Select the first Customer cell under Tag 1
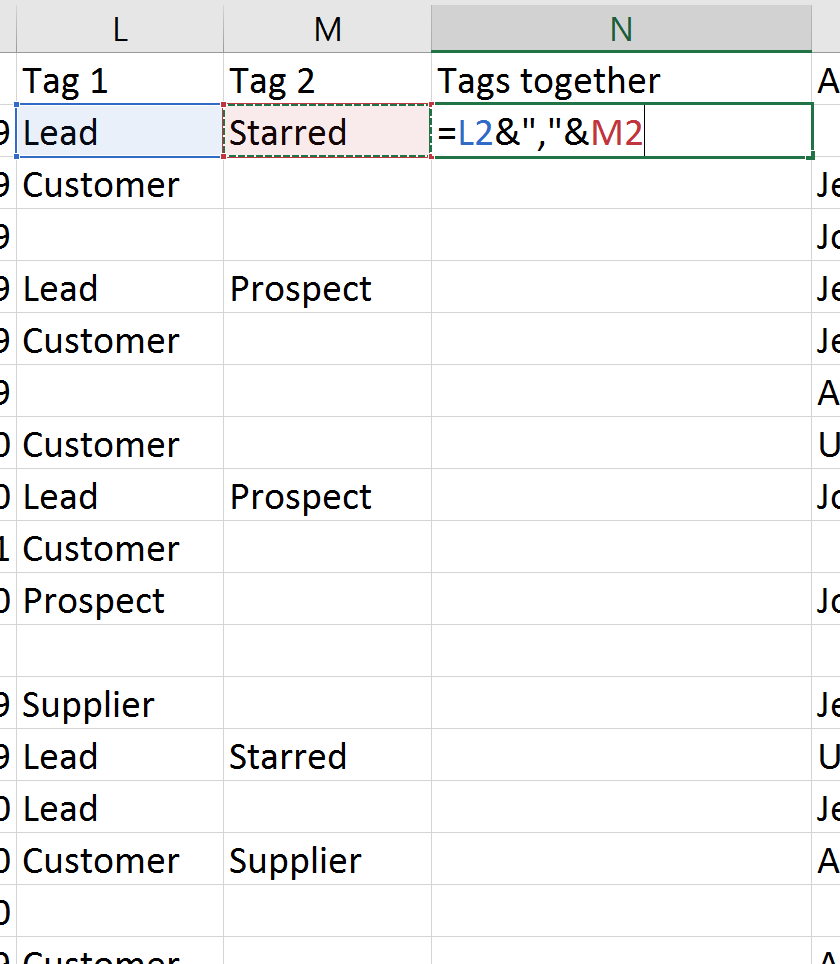Viewport: 840px width, 964px height. point(120,184)
